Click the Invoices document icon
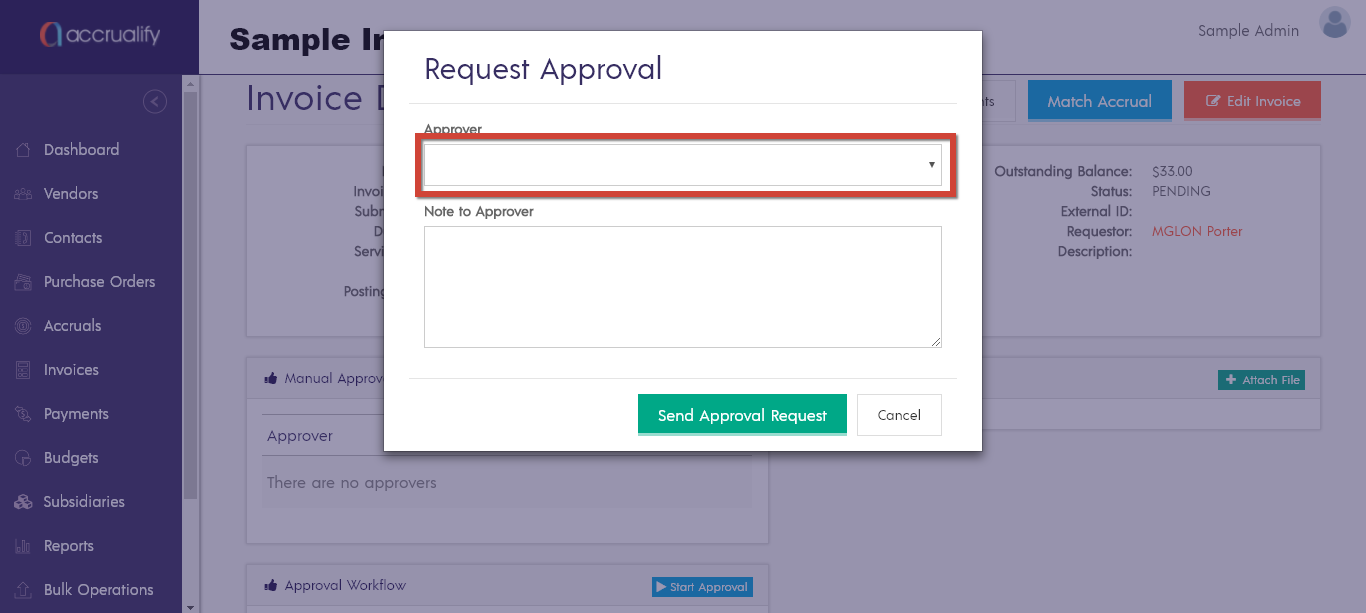This screenshot has height=613, width=1366. click(24, 370)
